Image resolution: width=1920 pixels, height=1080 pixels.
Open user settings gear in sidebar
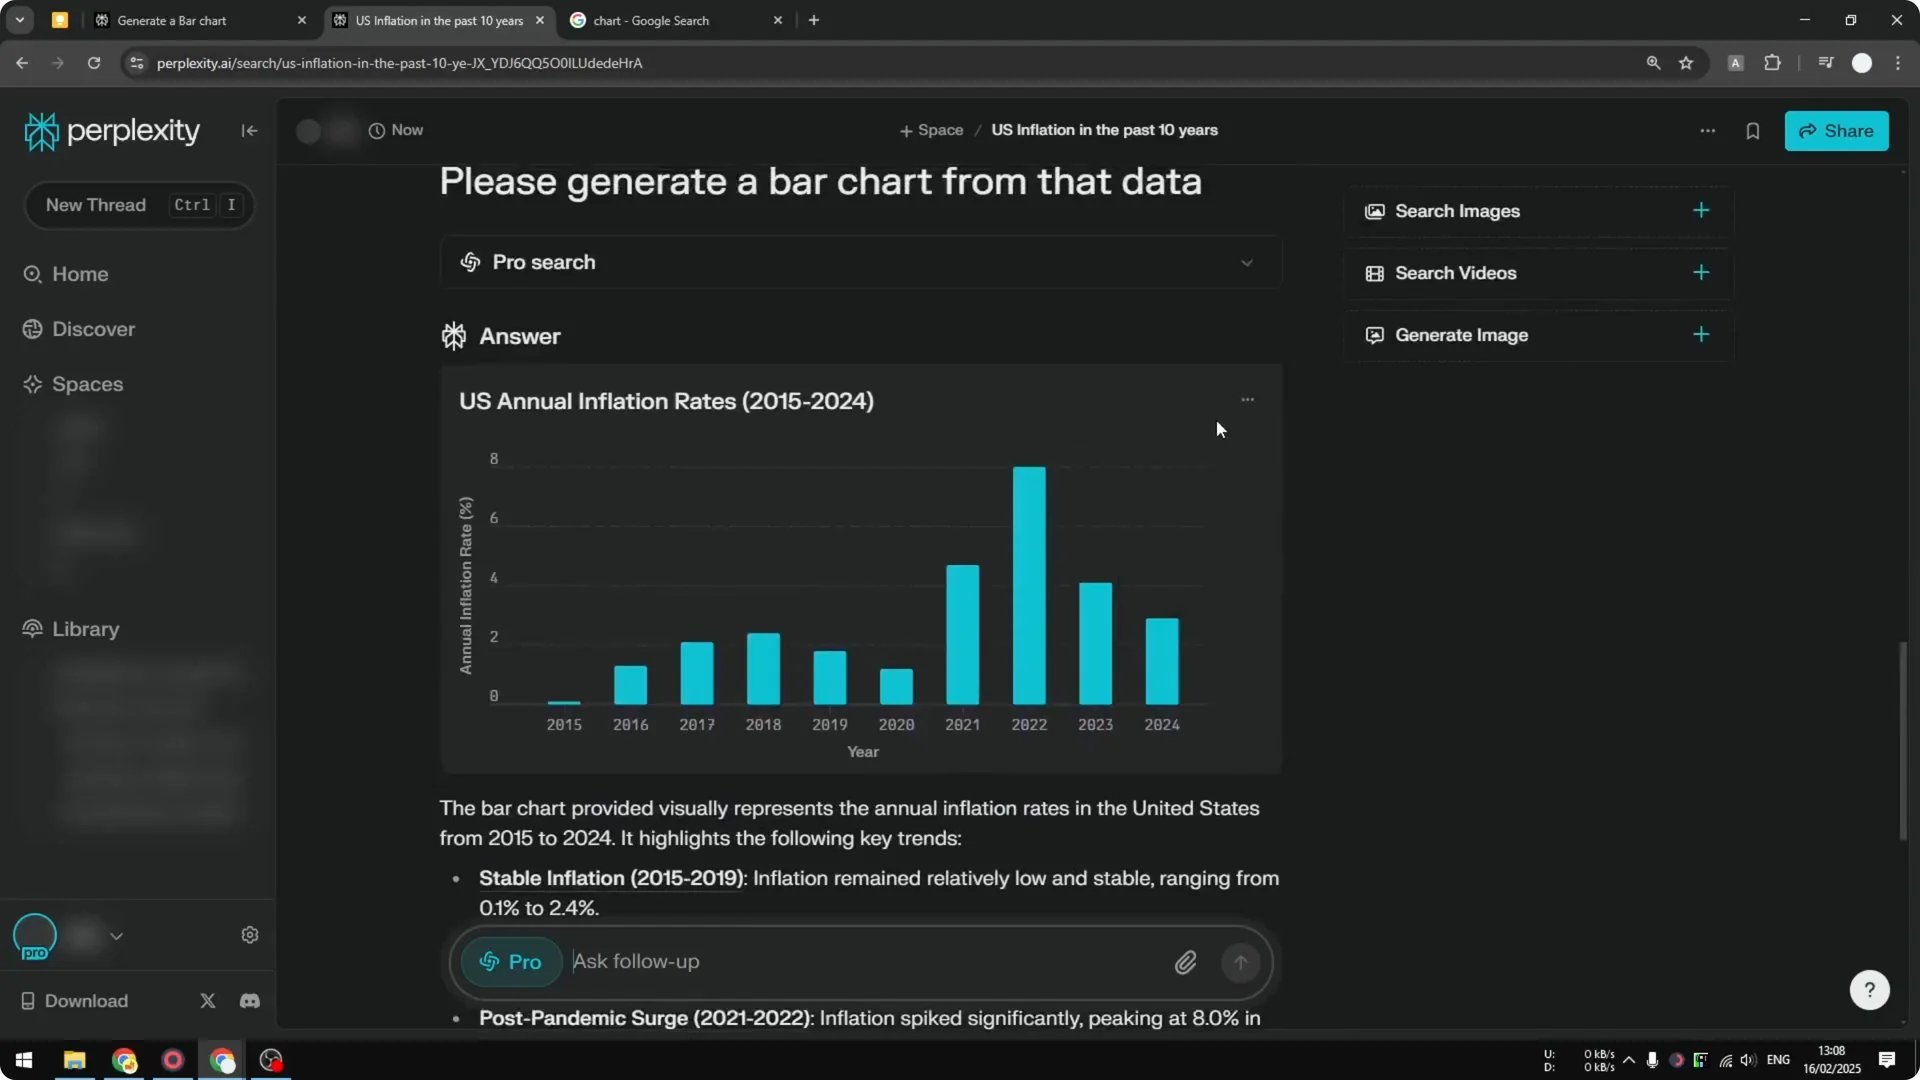[x=250, y=934]
